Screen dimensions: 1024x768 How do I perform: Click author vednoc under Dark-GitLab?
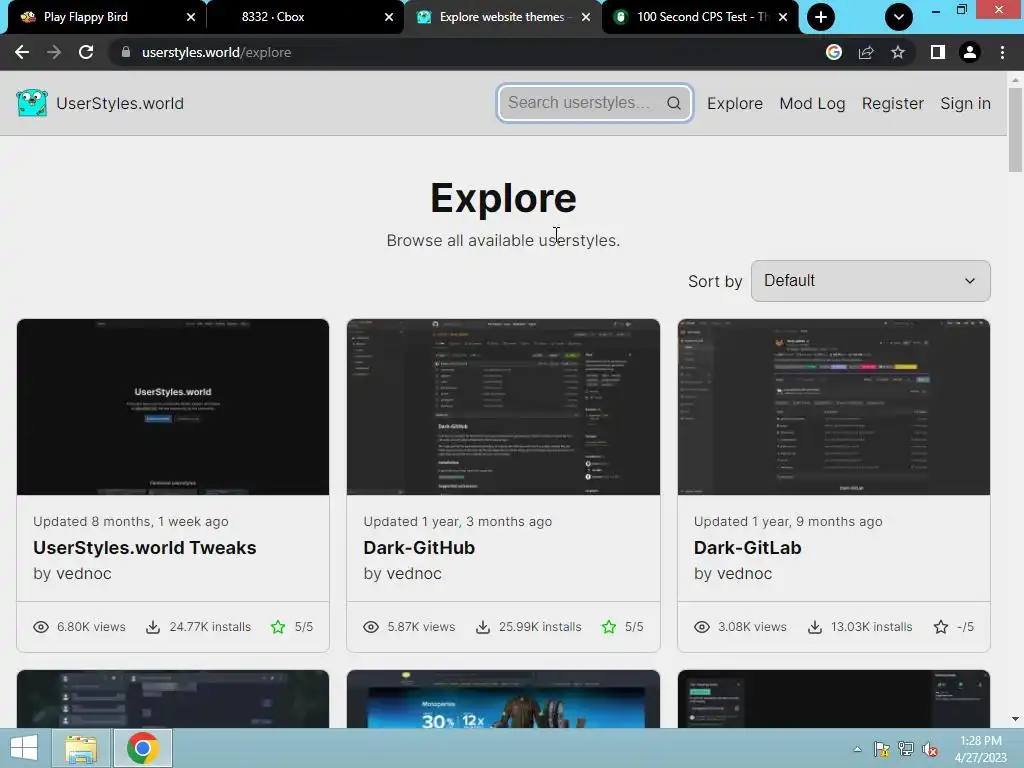click(x=743, y=573)
